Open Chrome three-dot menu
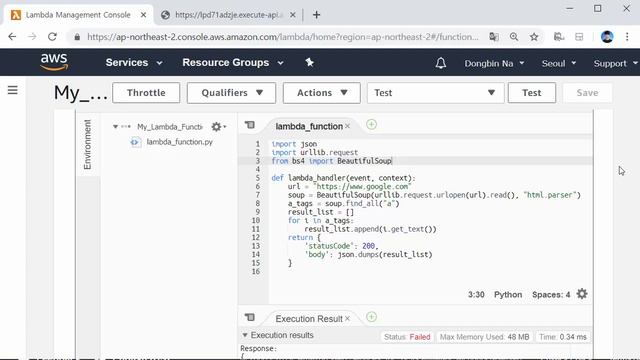 pos(627,37)
